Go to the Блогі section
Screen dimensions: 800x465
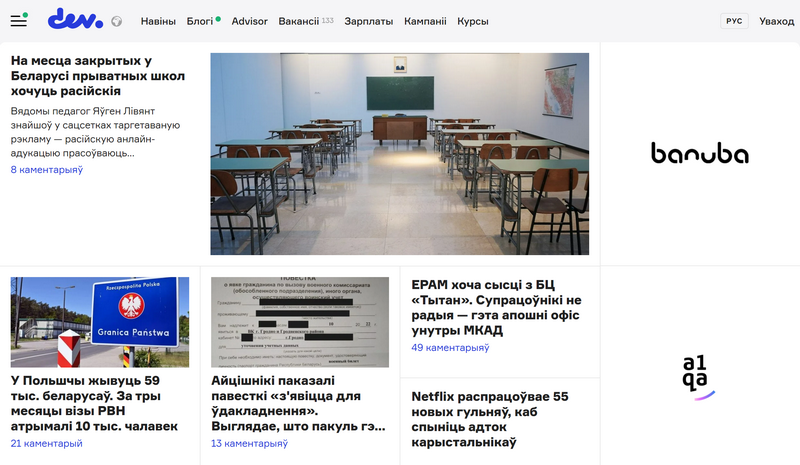tap(200, 21)
